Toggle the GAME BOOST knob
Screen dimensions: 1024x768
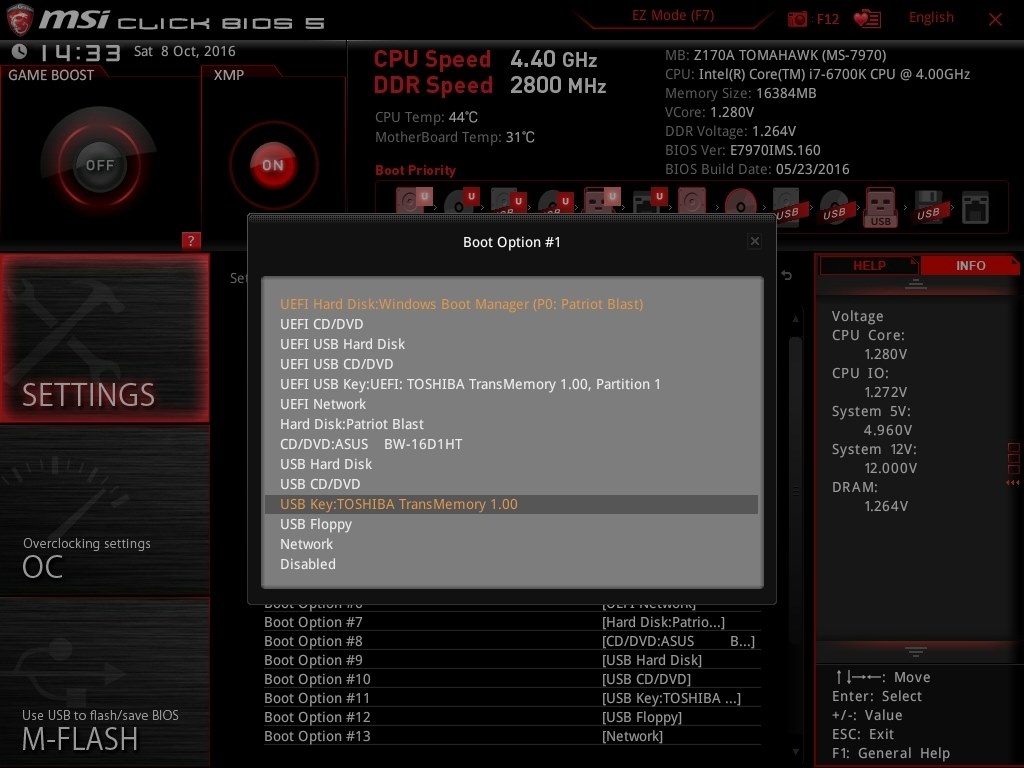click(x=99, y=165)
